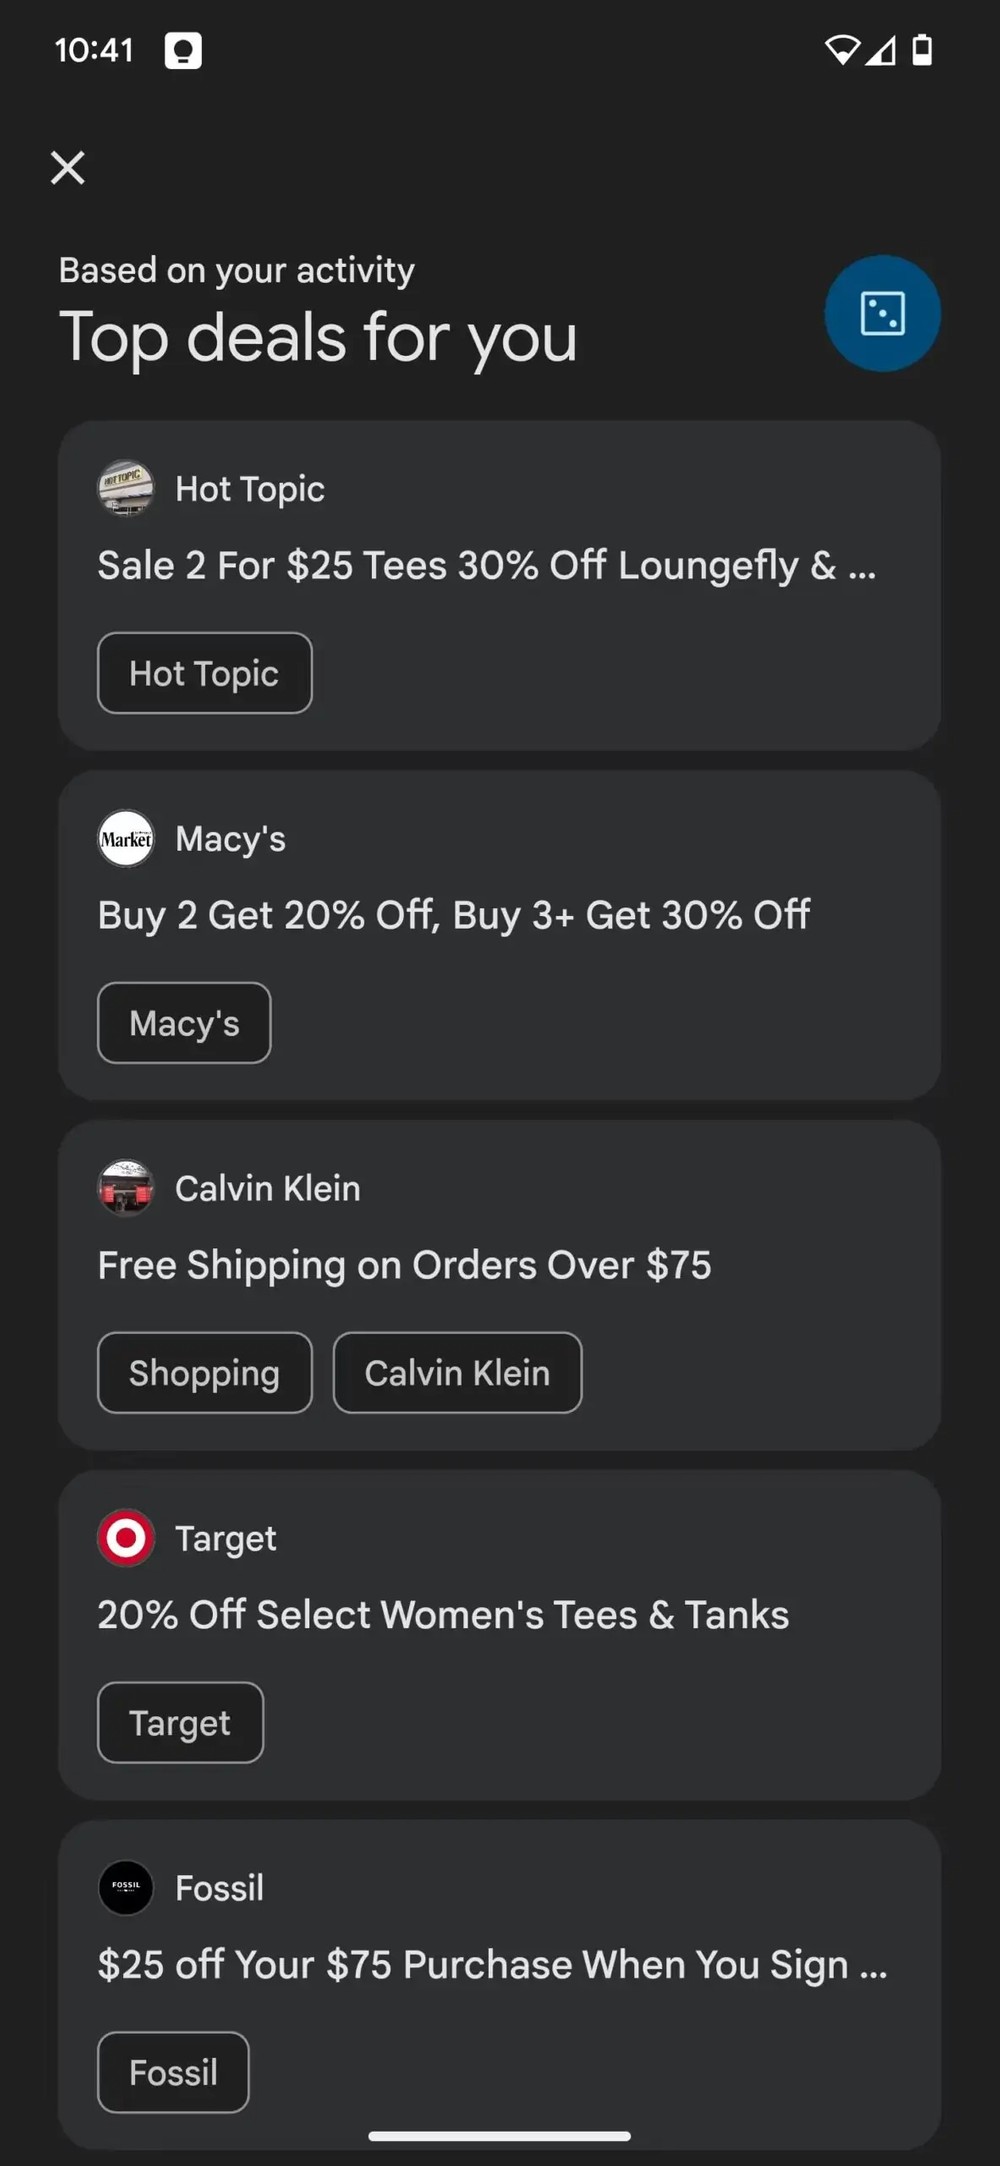Tap the Target bullseye logo
The width and height of the screenshot is (1000, 2166).
coord(126,1538)
